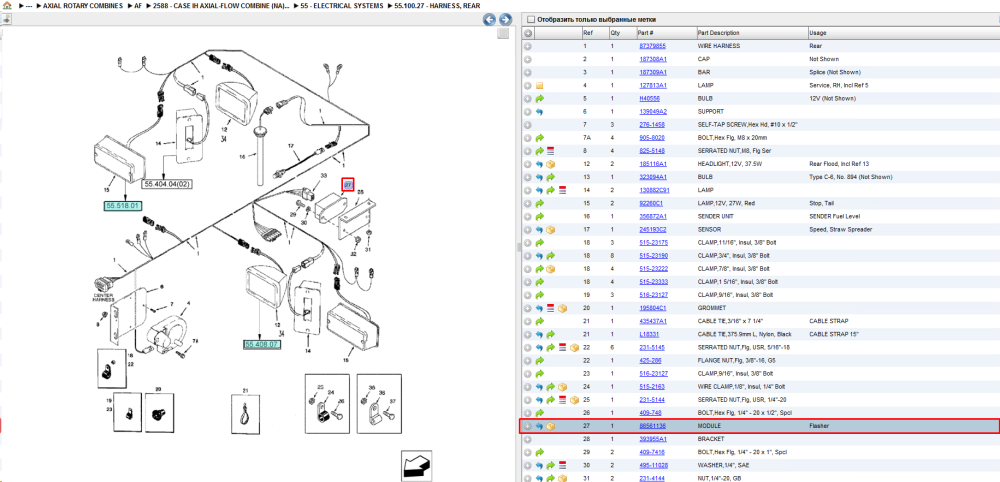
Task: Click blue arrow on MODULE 88561138 row
Action: pos(540,426)
